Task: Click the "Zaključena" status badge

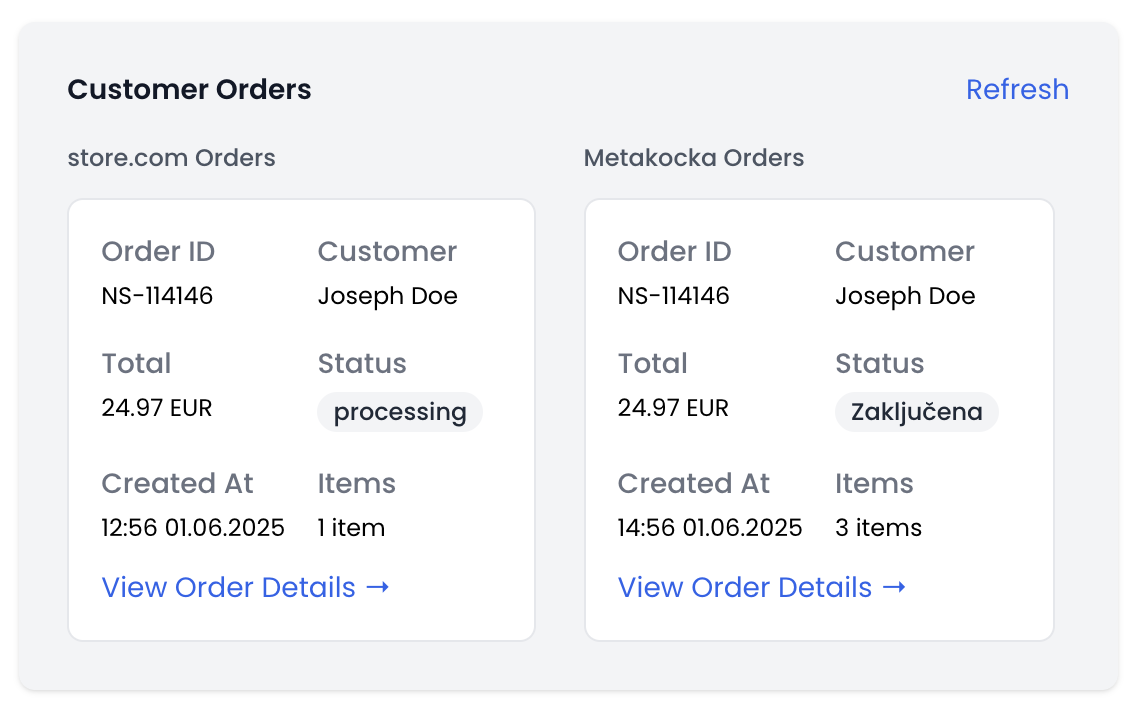Action: coord(916,412)
